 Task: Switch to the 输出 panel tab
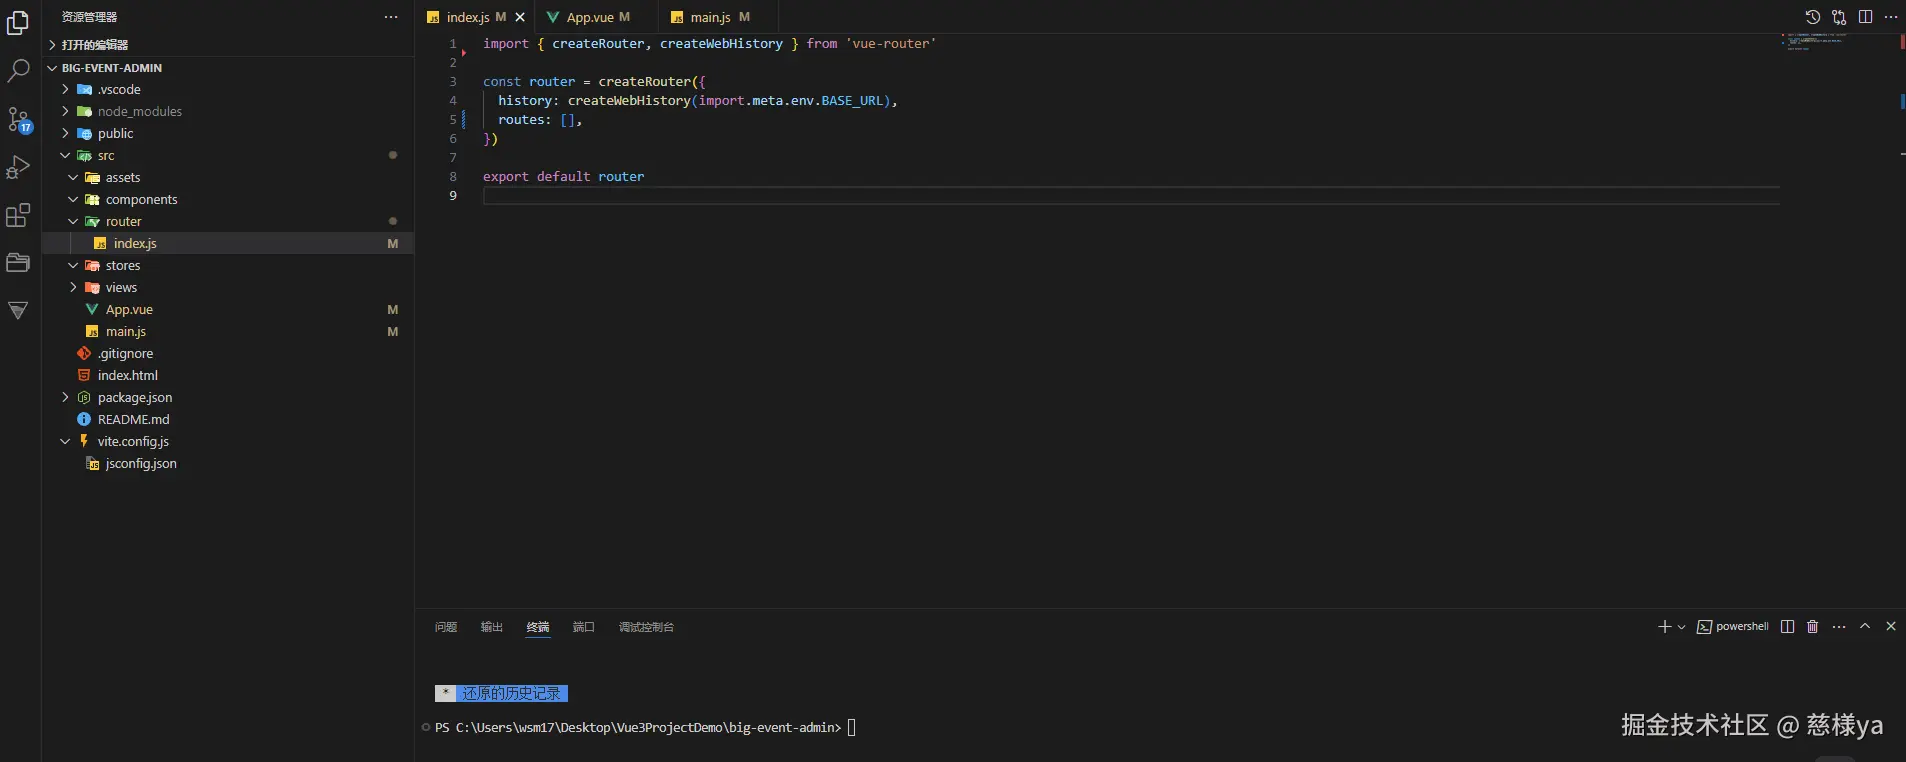[x=492, y=627]
